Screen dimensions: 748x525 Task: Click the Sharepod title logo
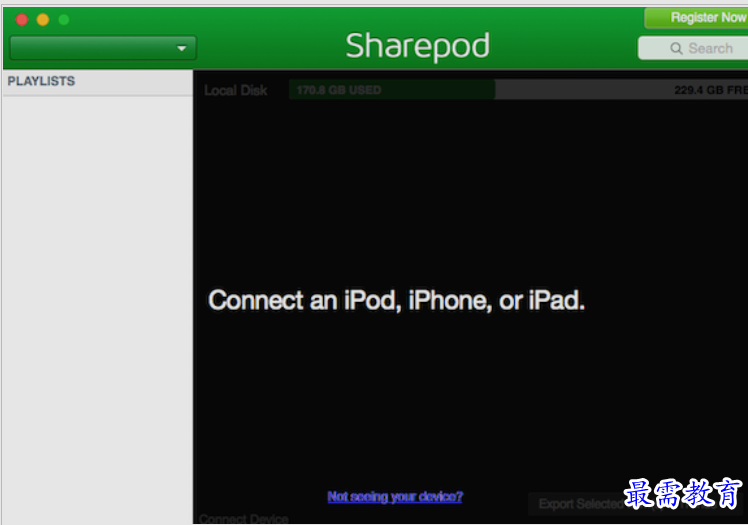click(417, 46)
